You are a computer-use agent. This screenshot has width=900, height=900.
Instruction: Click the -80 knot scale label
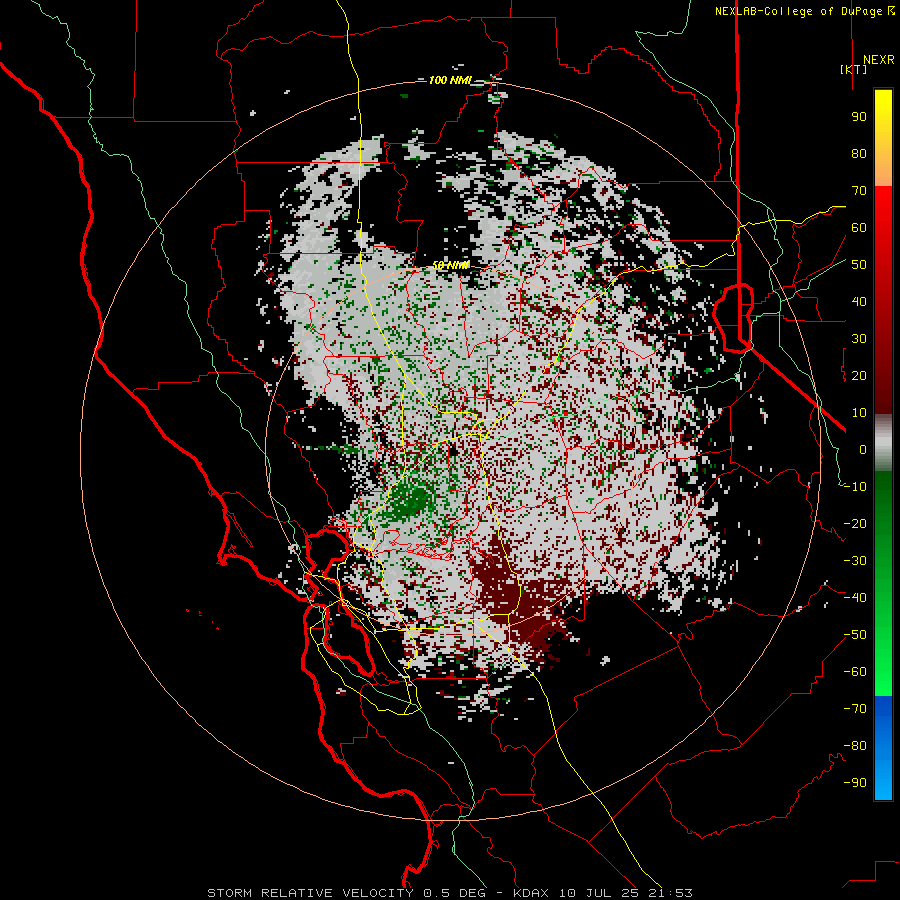pyautogui.click(x=855, y=746)
